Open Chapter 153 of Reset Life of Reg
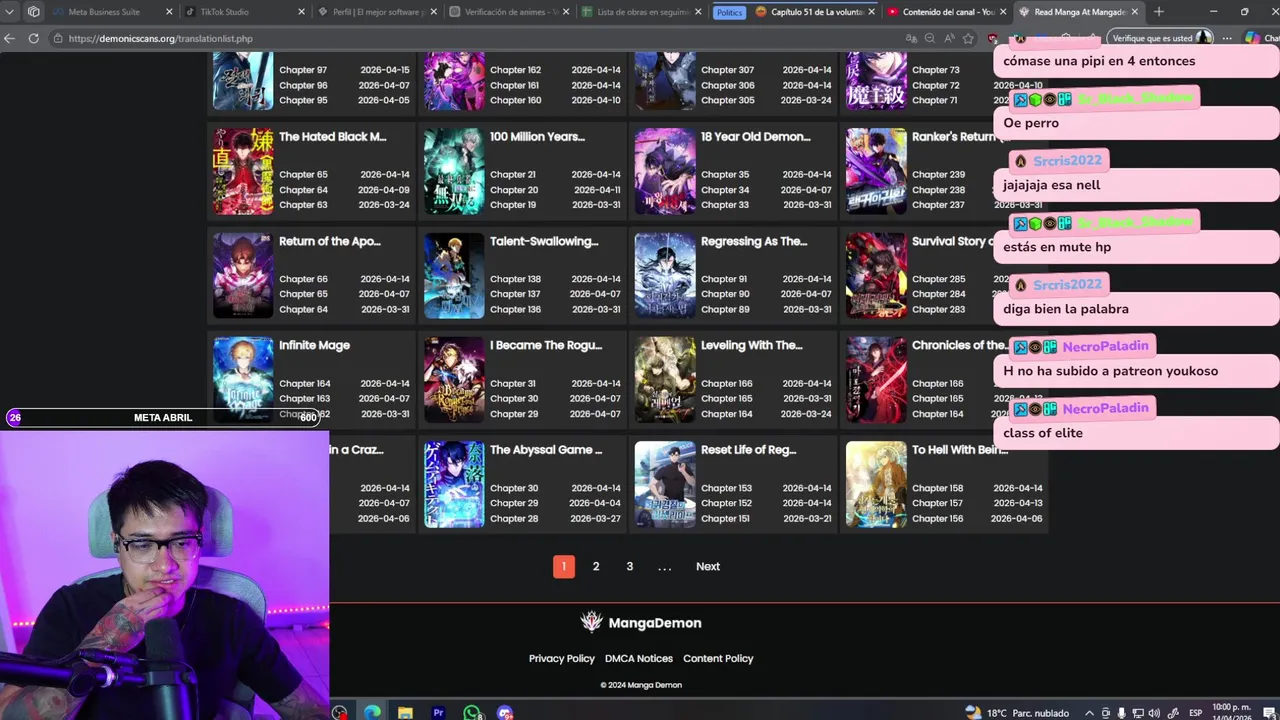 coord(727,488)
